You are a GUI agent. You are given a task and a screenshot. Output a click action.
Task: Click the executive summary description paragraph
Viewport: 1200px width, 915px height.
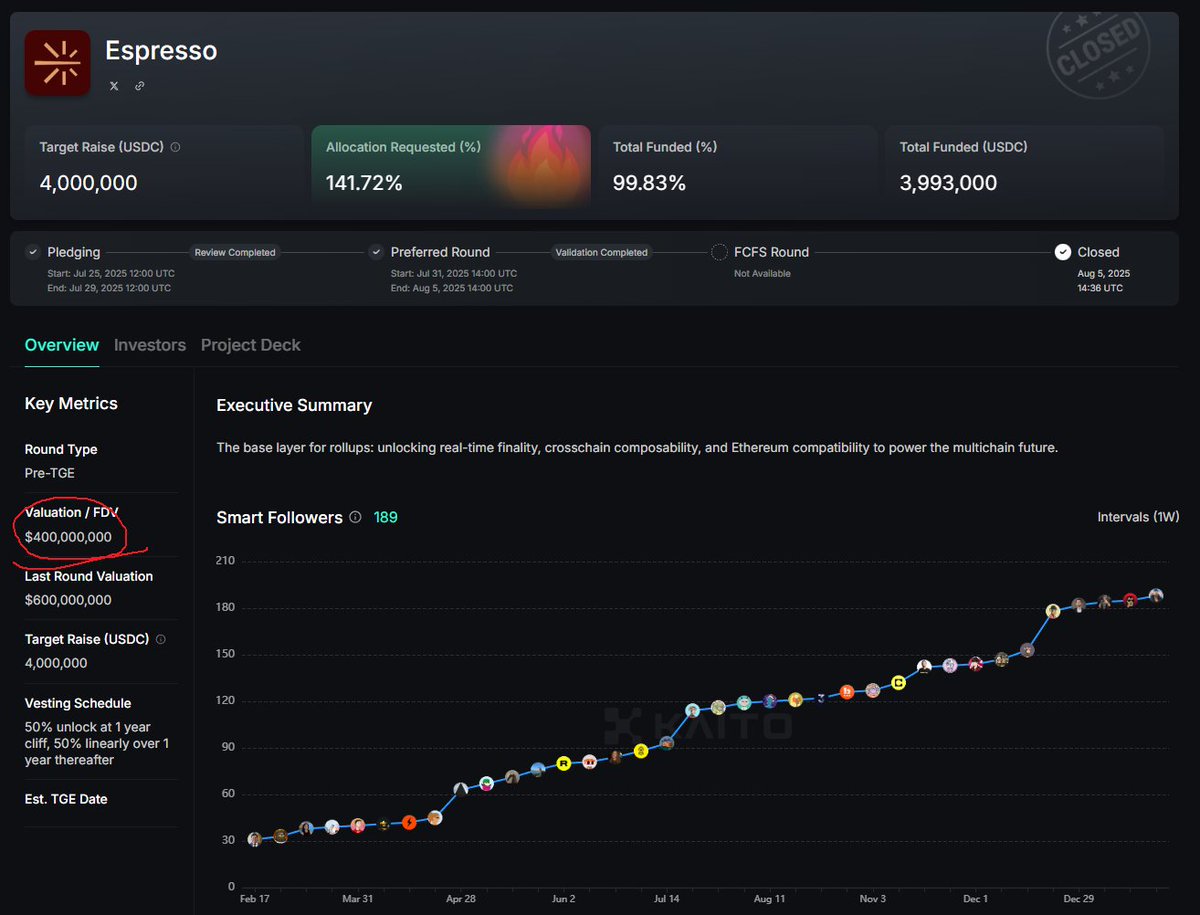tap(637, 447)
